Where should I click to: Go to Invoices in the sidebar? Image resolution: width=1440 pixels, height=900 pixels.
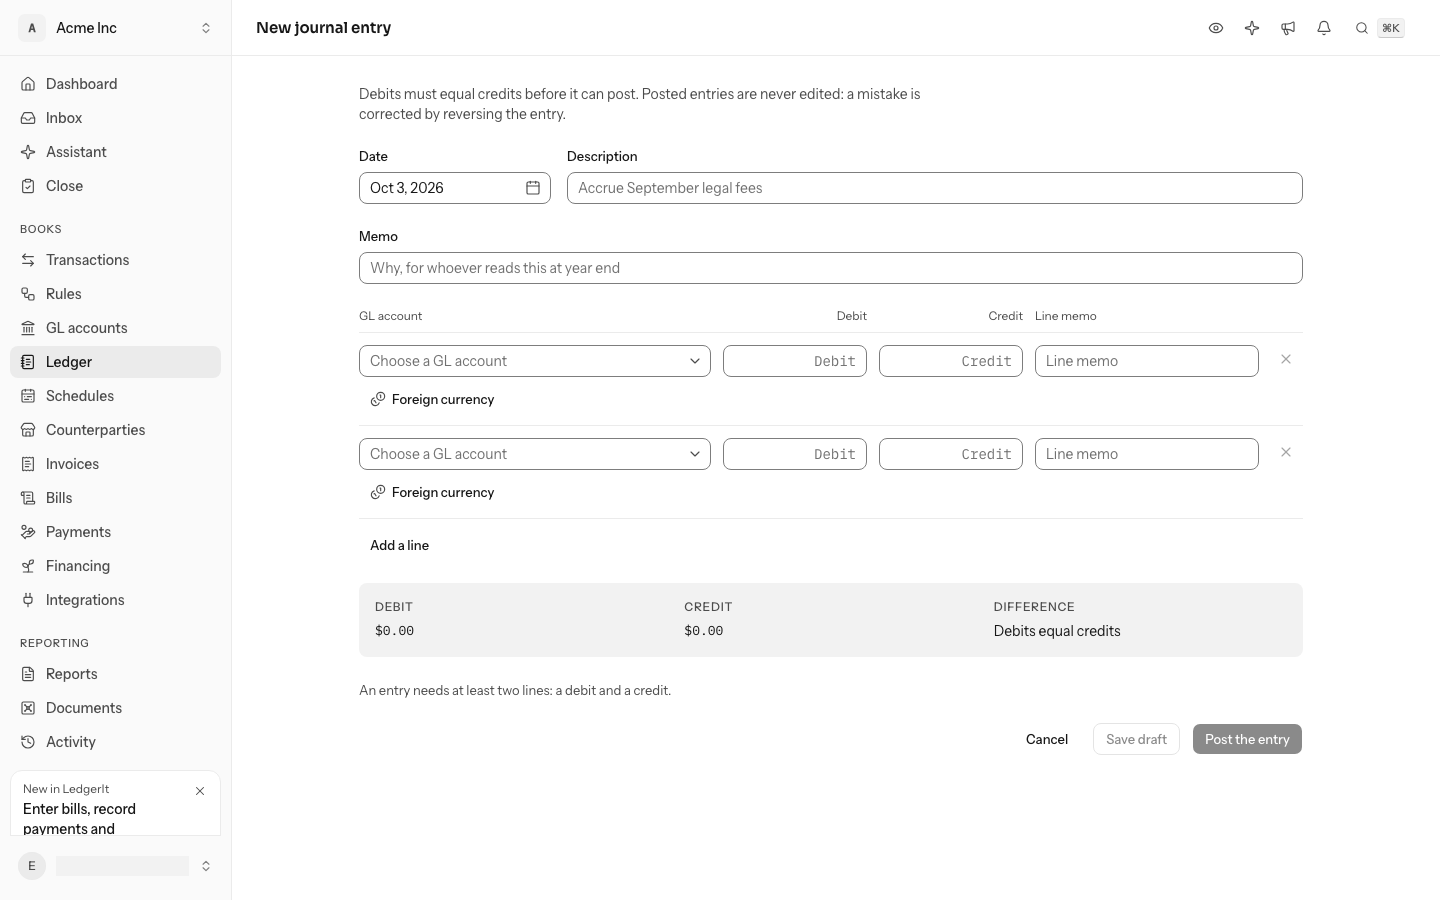[116, 464]
